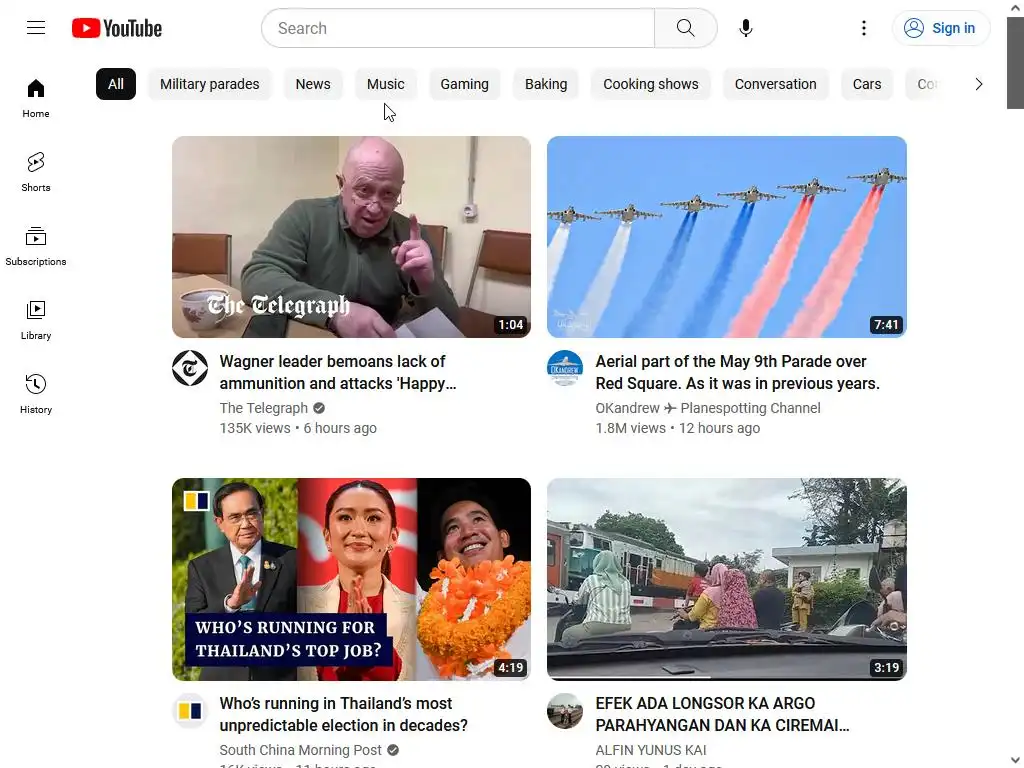Screen dimensions: 1024x768
Task: Open the Thailand election video thumbnail
Action: (x=351, y=579)
